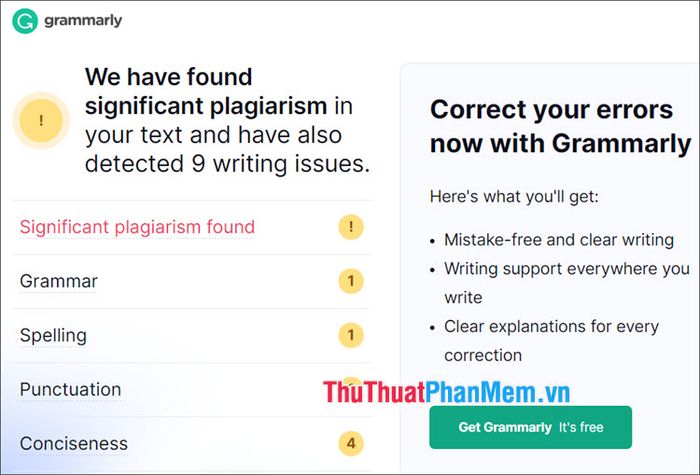Click the Conciseness count badge showing 4
The image size is (700, 475).
351,443
